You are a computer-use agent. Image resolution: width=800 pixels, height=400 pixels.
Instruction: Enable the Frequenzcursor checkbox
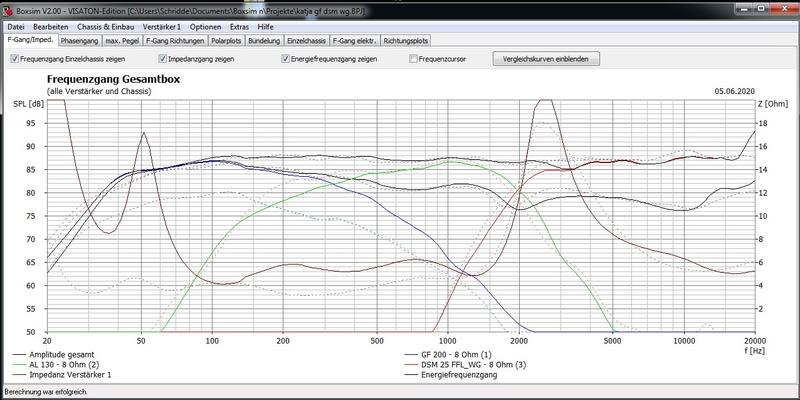[x=414, y=59]
